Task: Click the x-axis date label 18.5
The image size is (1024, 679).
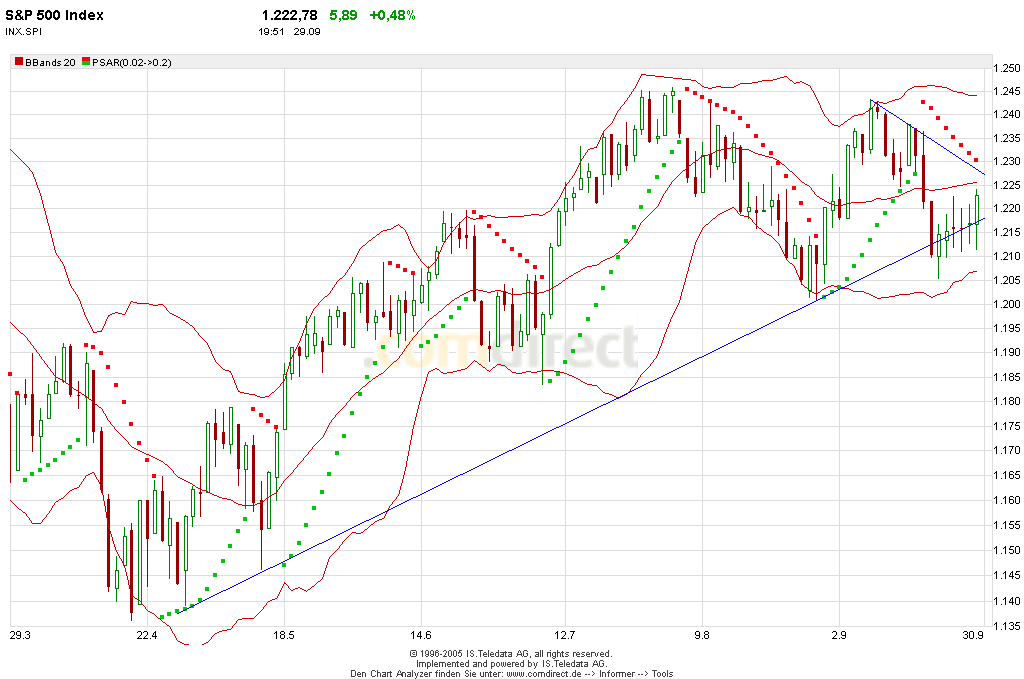Action: coord(284,635)
